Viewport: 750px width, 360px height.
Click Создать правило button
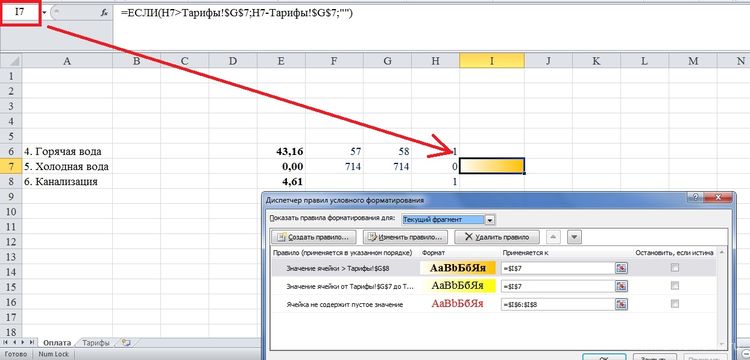[x=315, y=237]
